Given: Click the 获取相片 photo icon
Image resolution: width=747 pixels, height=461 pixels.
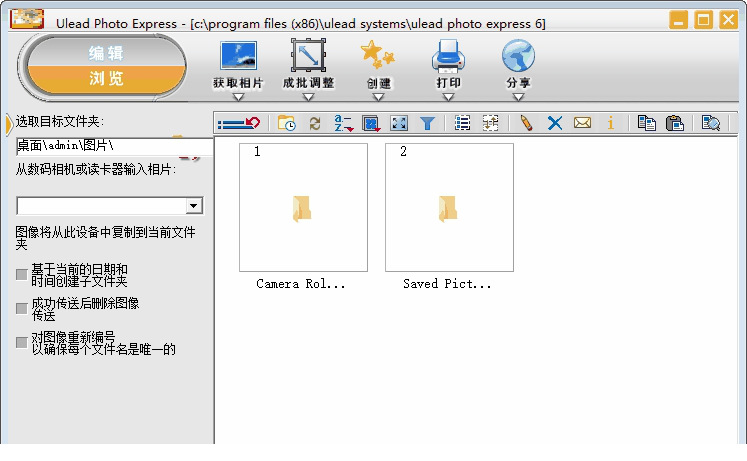Looking at the screenshot, I should tap(238, 56).
